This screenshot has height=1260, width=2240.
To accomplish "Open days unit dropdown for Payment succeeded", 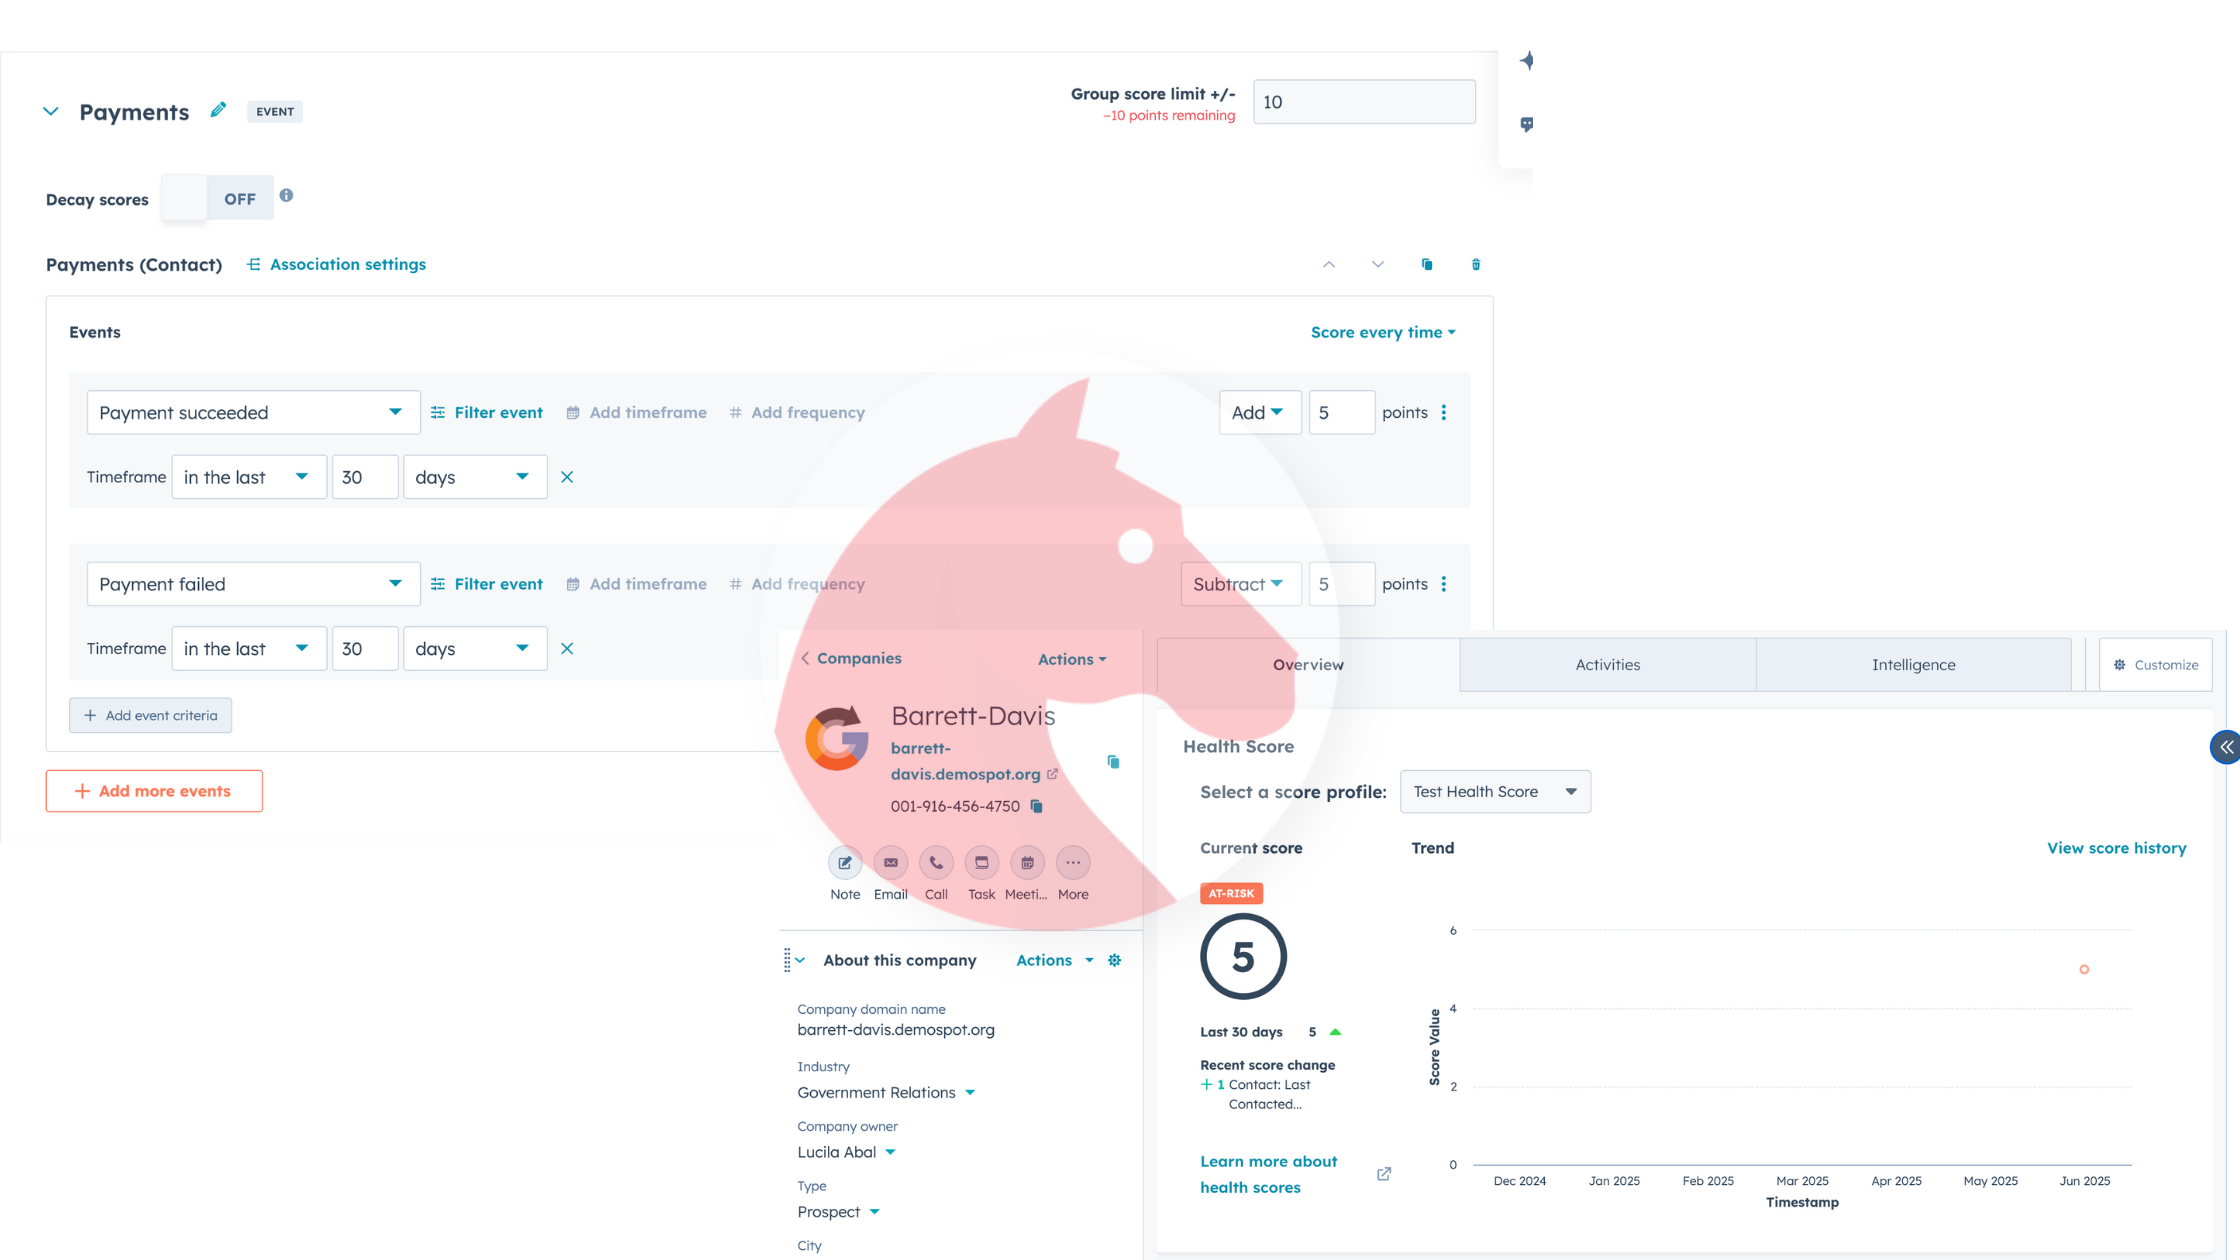I will (x=475, y=477).
